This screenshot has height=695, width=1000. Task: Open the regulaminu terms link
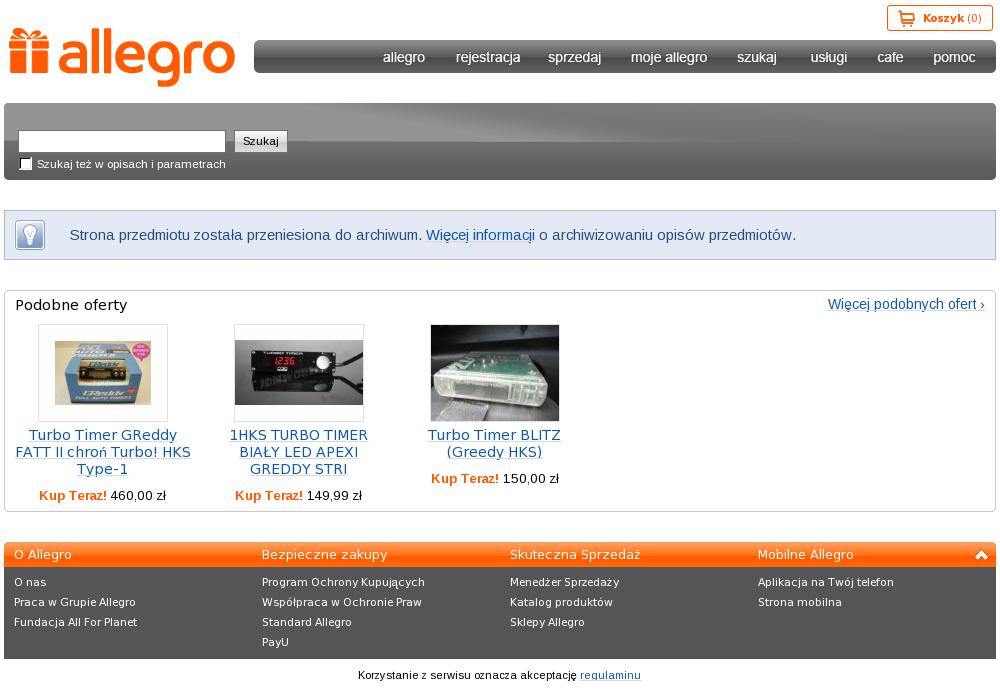click(x=610, y=675)
